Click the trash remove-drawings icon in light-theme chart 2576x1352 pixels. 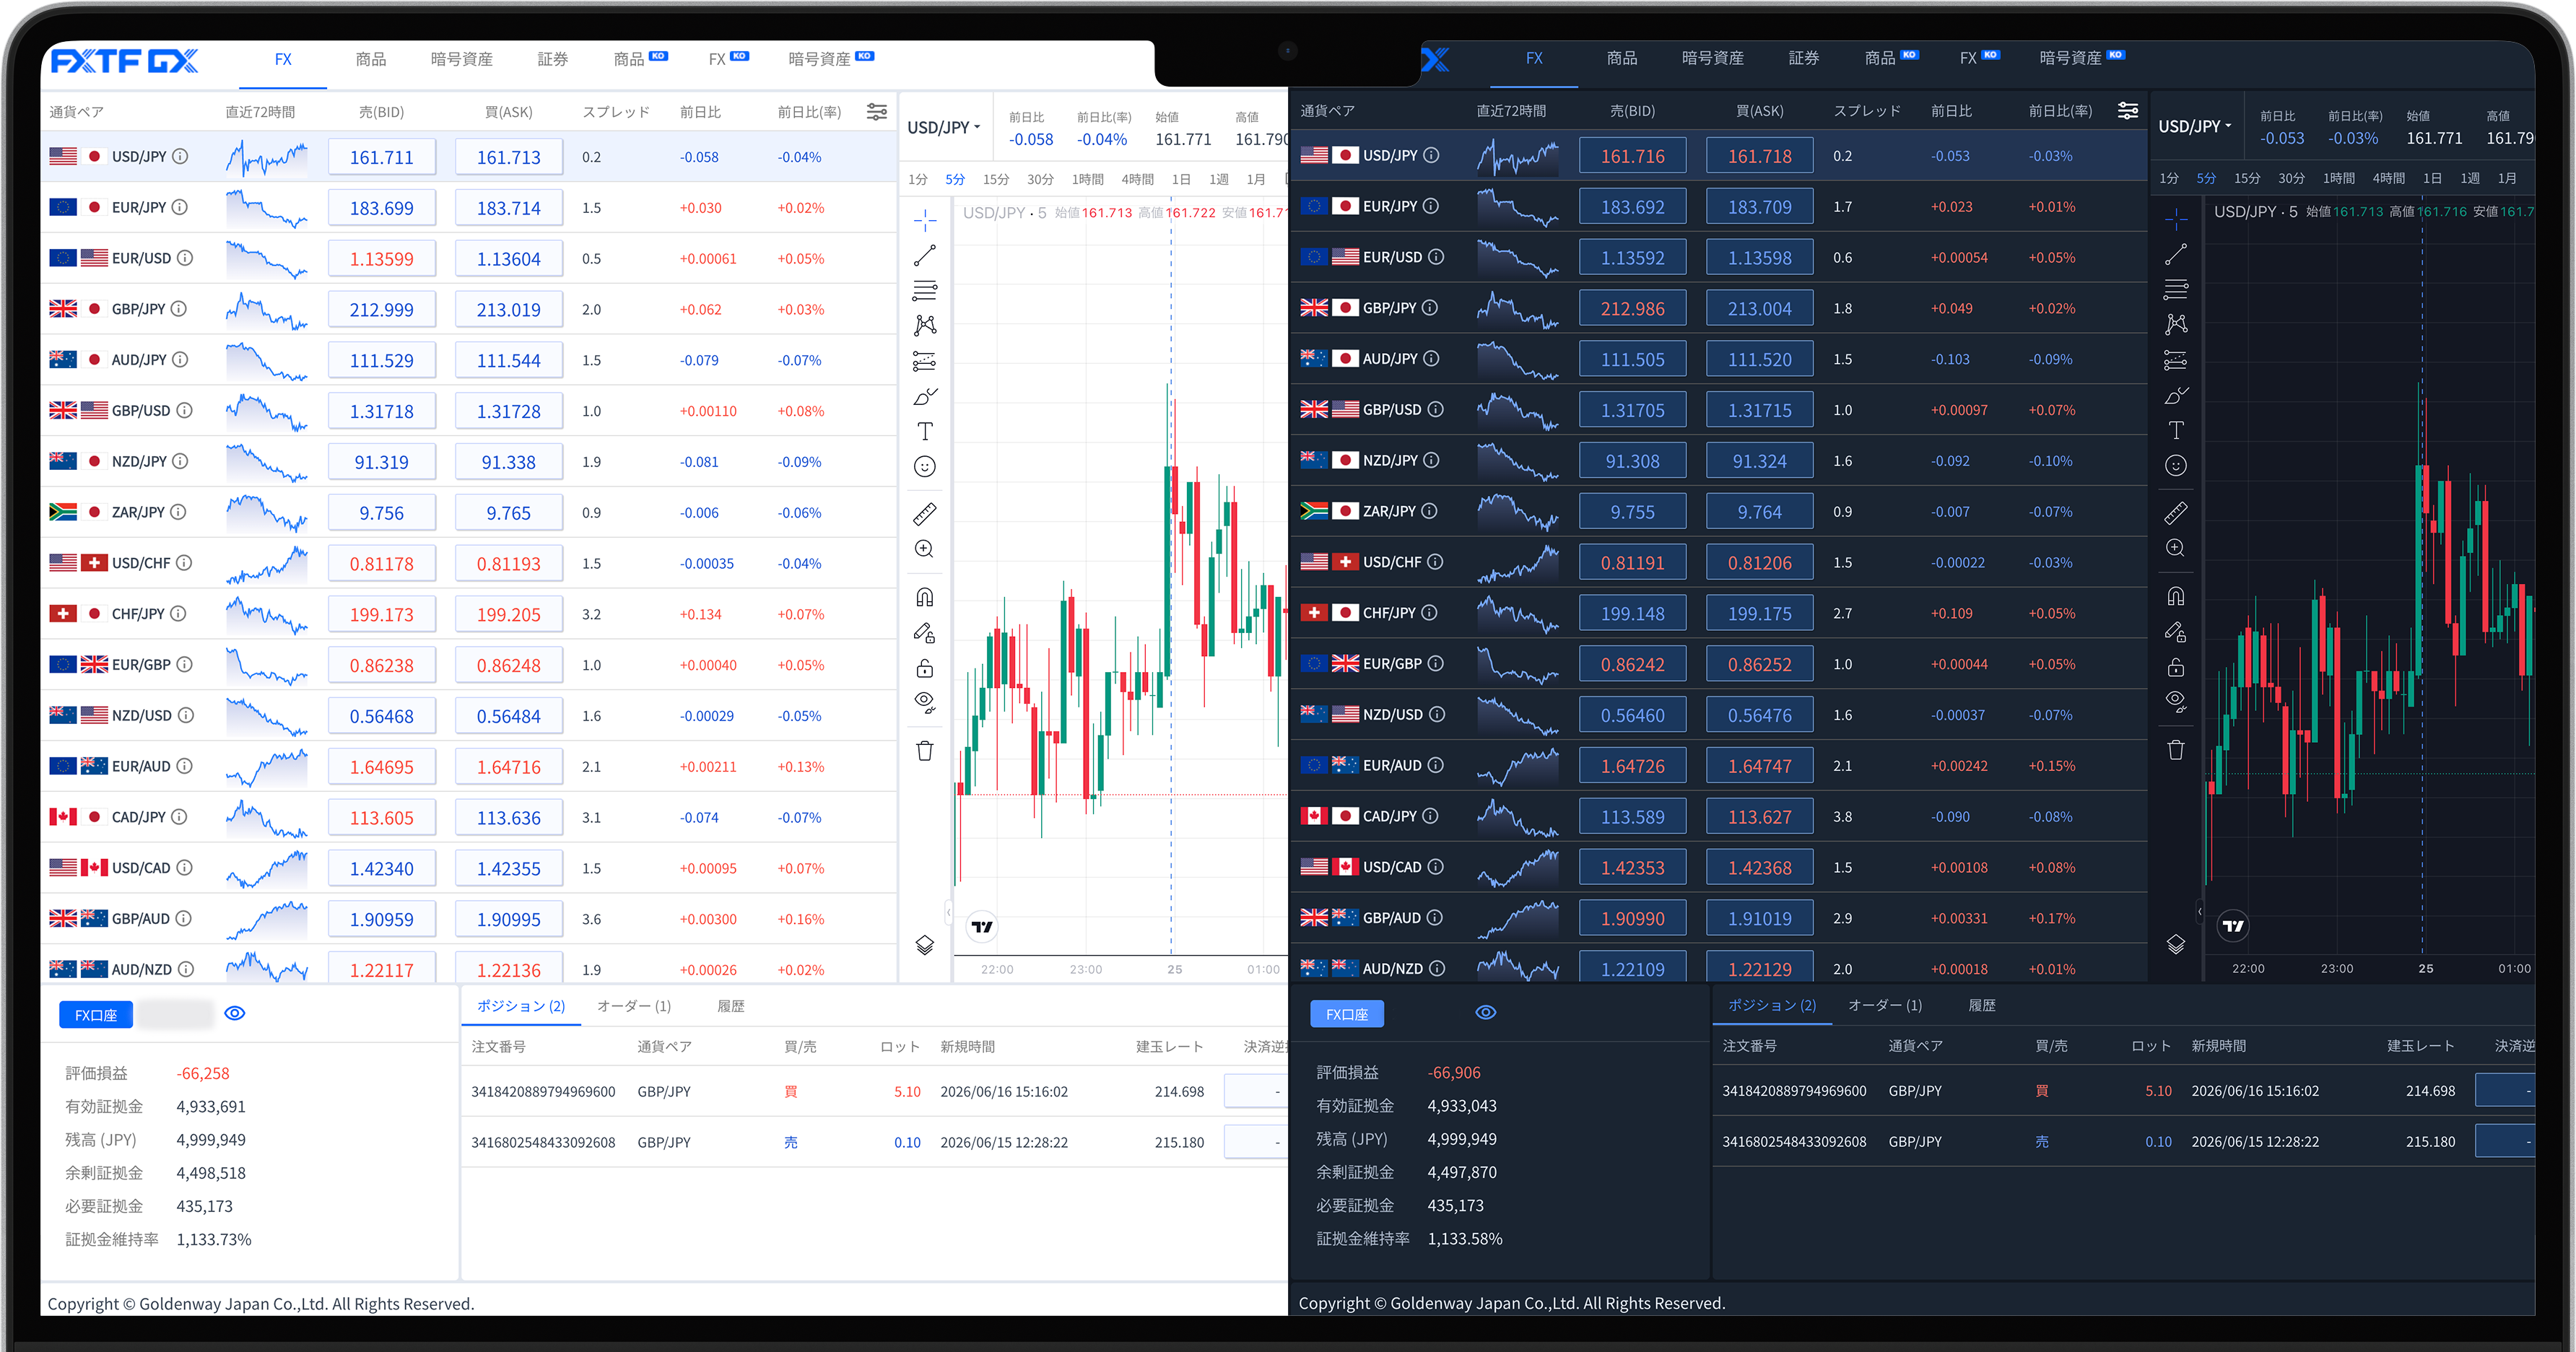pyautogui.click(x=925, y=750)
